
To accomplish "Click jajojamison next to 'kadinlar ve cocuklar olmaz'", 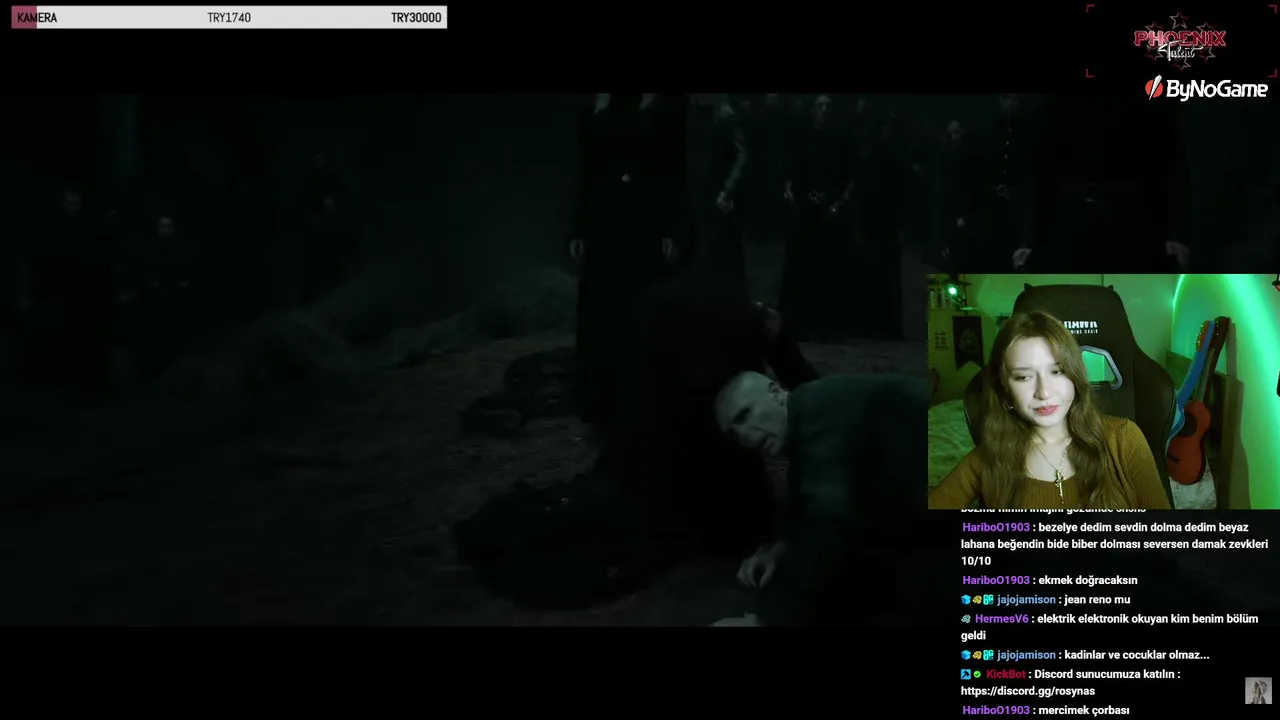I will point(1026,655).
